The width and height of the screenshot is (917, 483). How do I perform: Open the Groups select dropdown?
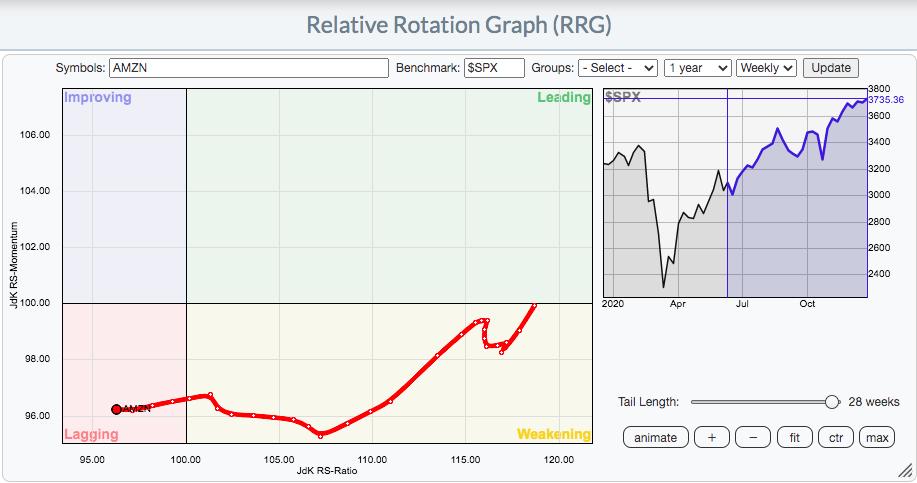tap(618, 68)
